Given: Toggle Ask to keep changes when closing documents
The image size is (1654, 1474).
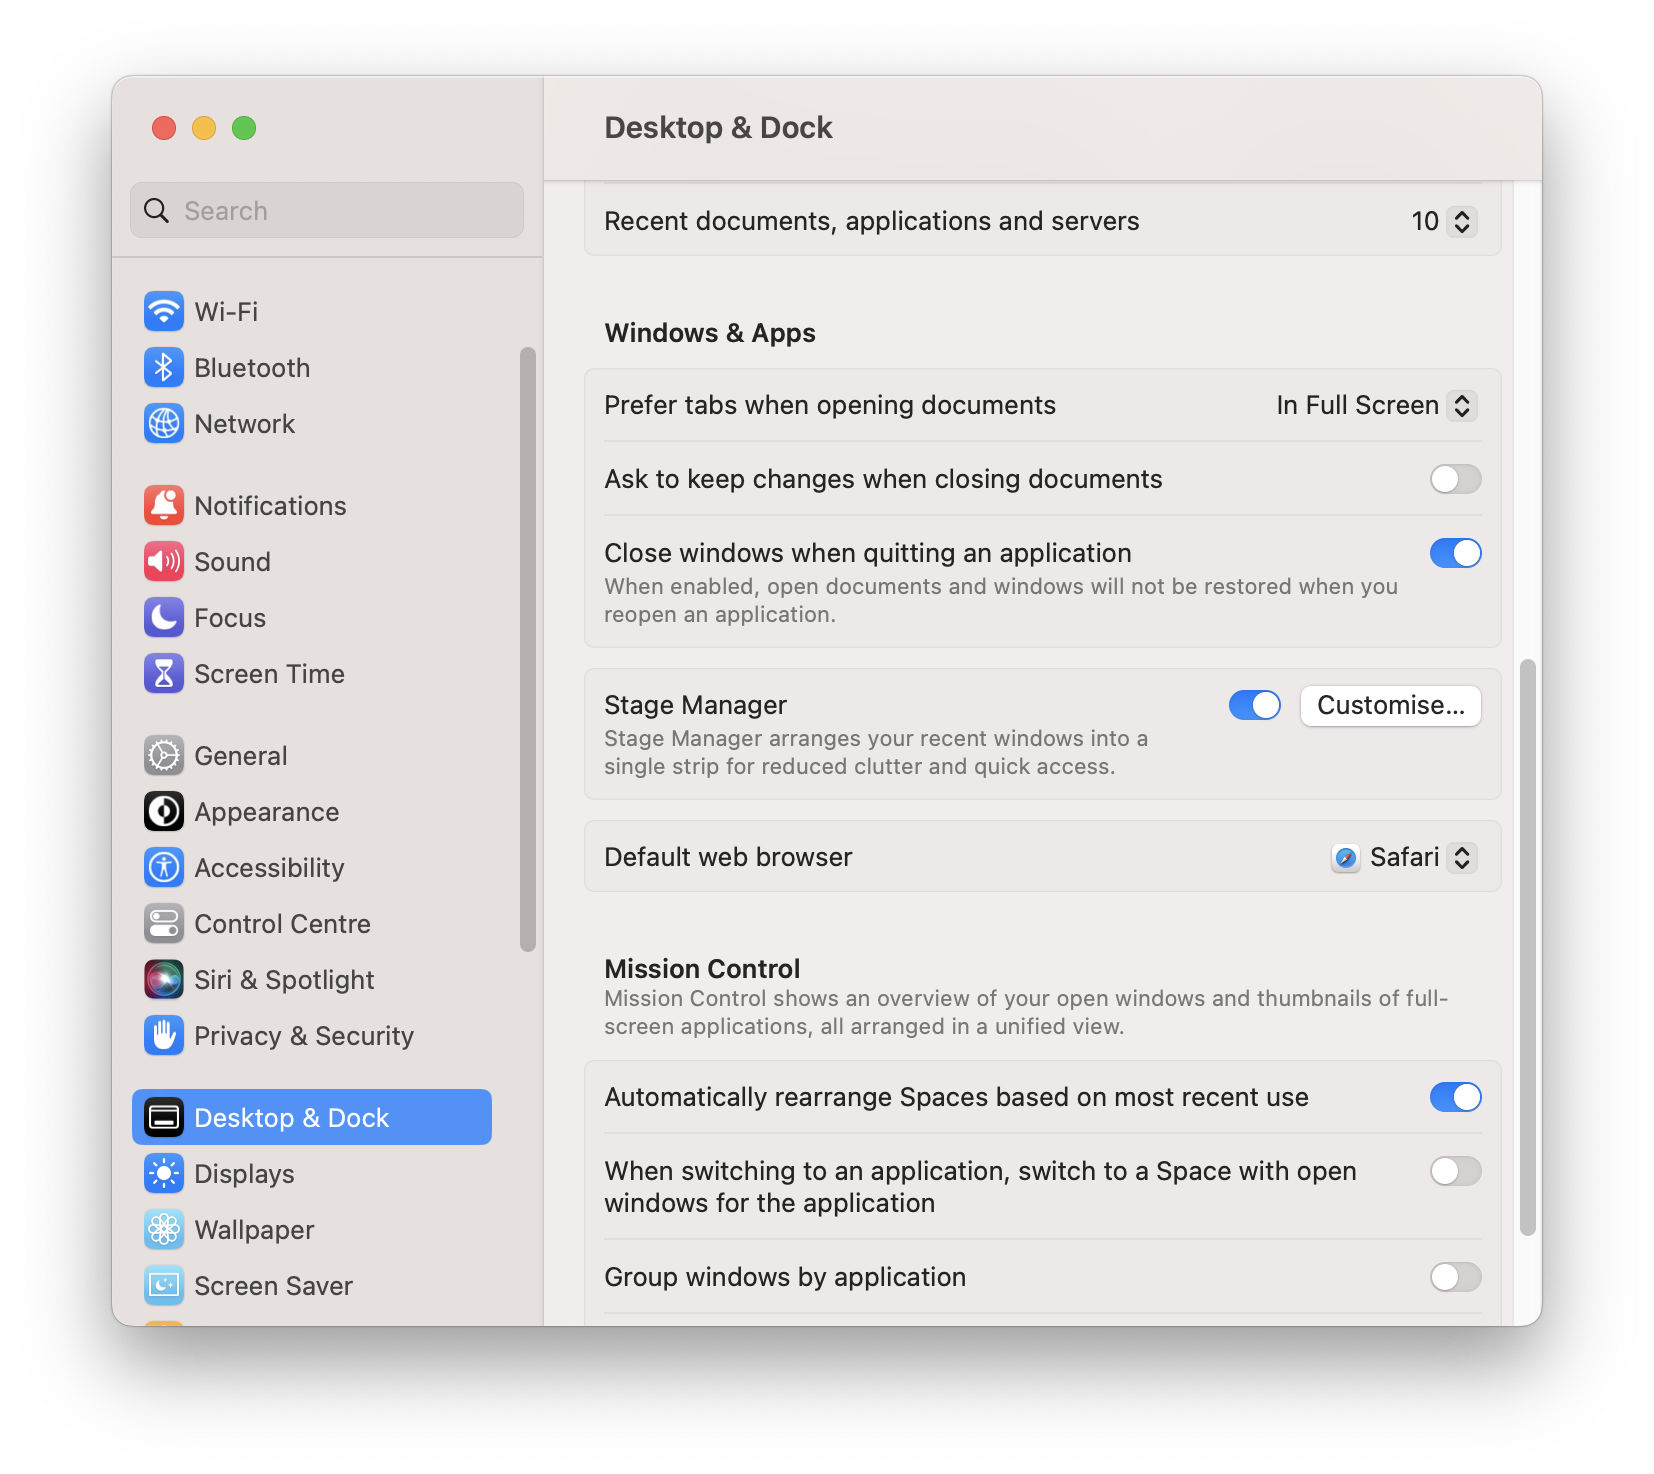Looking at the screenshot, I should point(1455,479).
